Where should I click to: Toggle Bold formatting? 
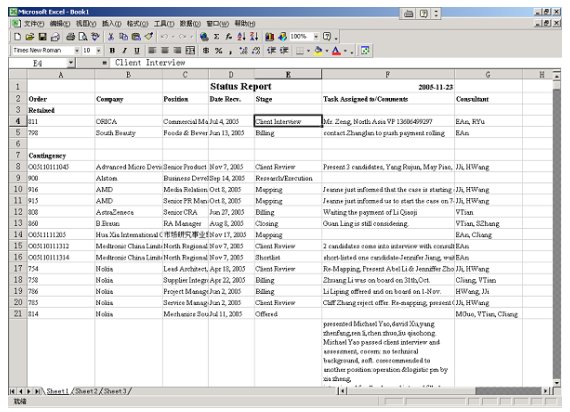tap(112, 51)
